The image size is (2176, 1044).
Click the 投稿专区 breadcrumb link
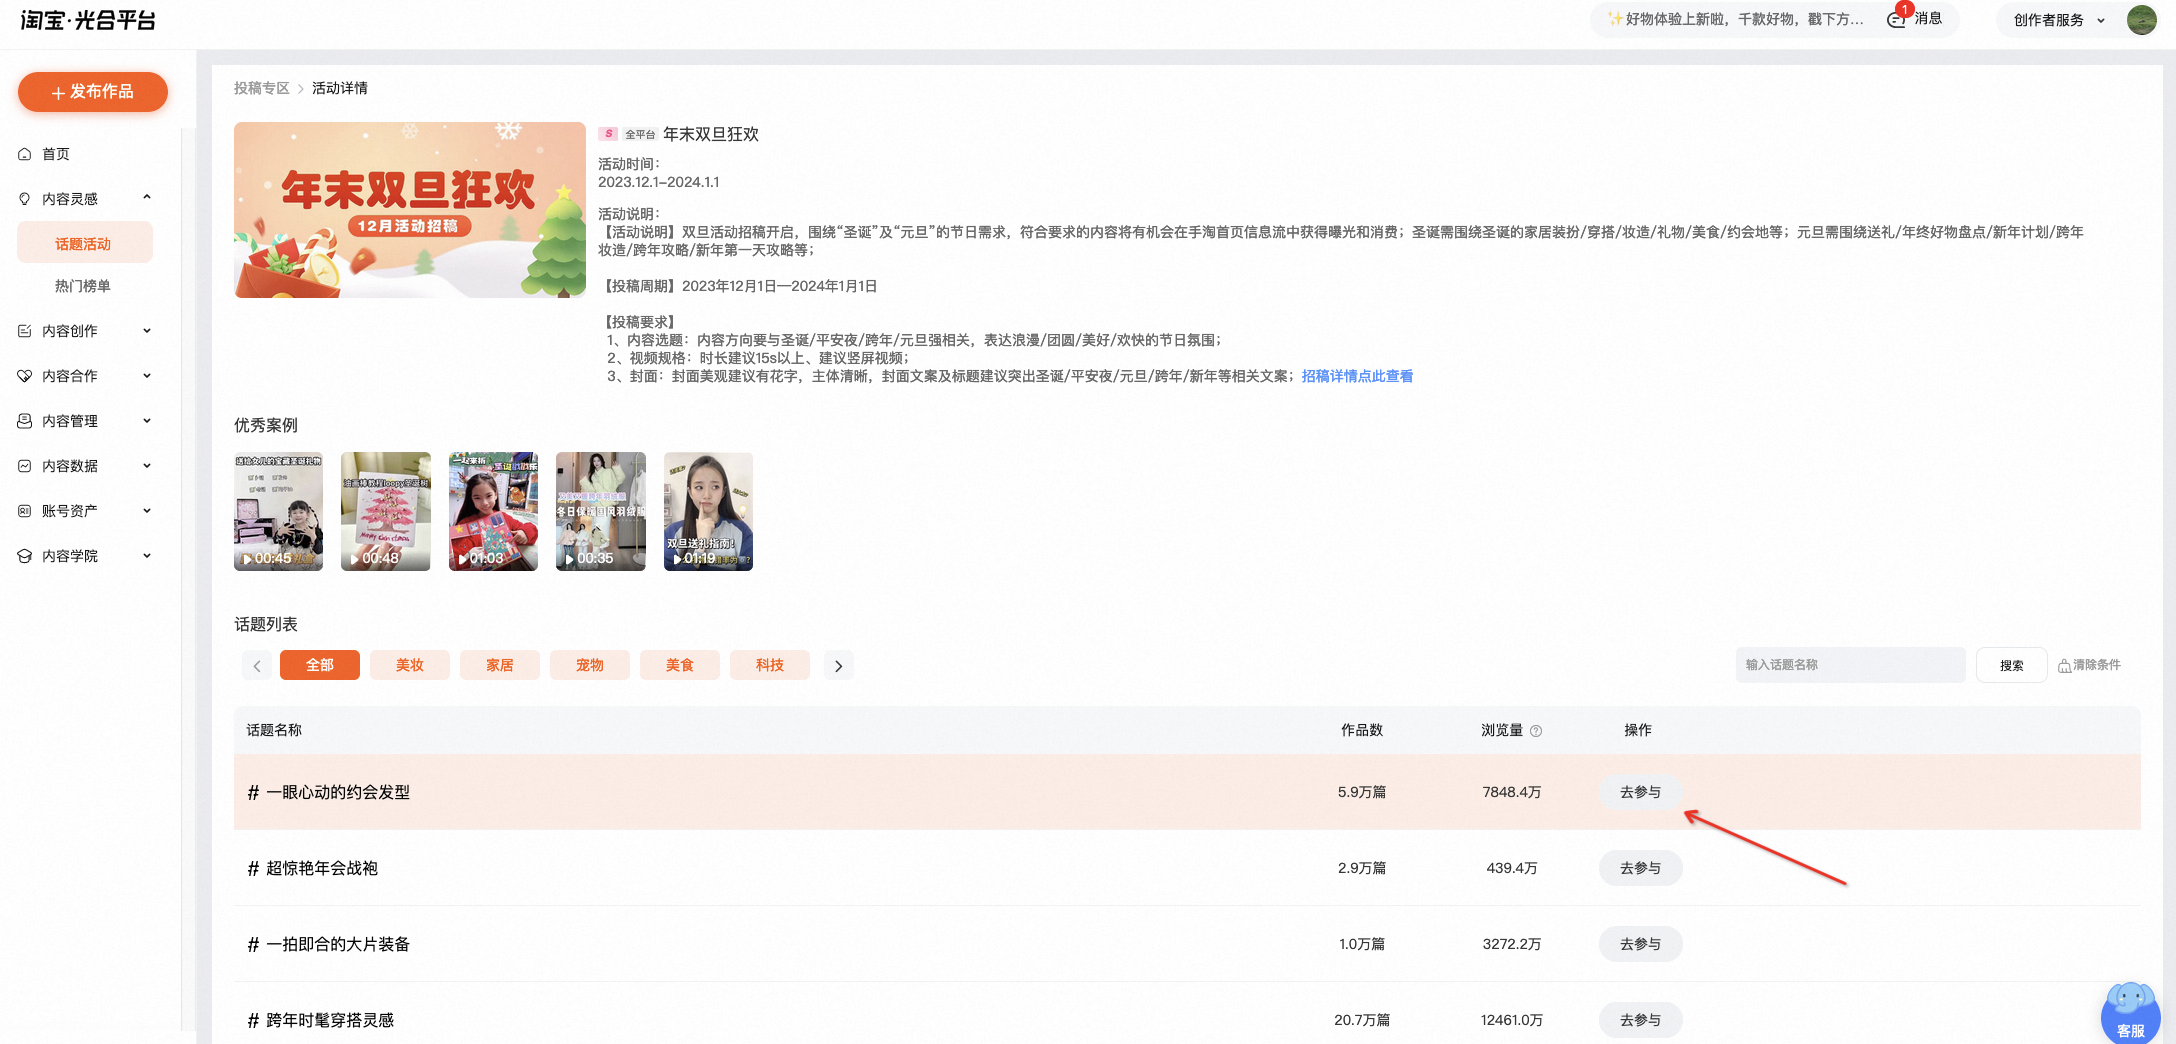pos(261,88)
